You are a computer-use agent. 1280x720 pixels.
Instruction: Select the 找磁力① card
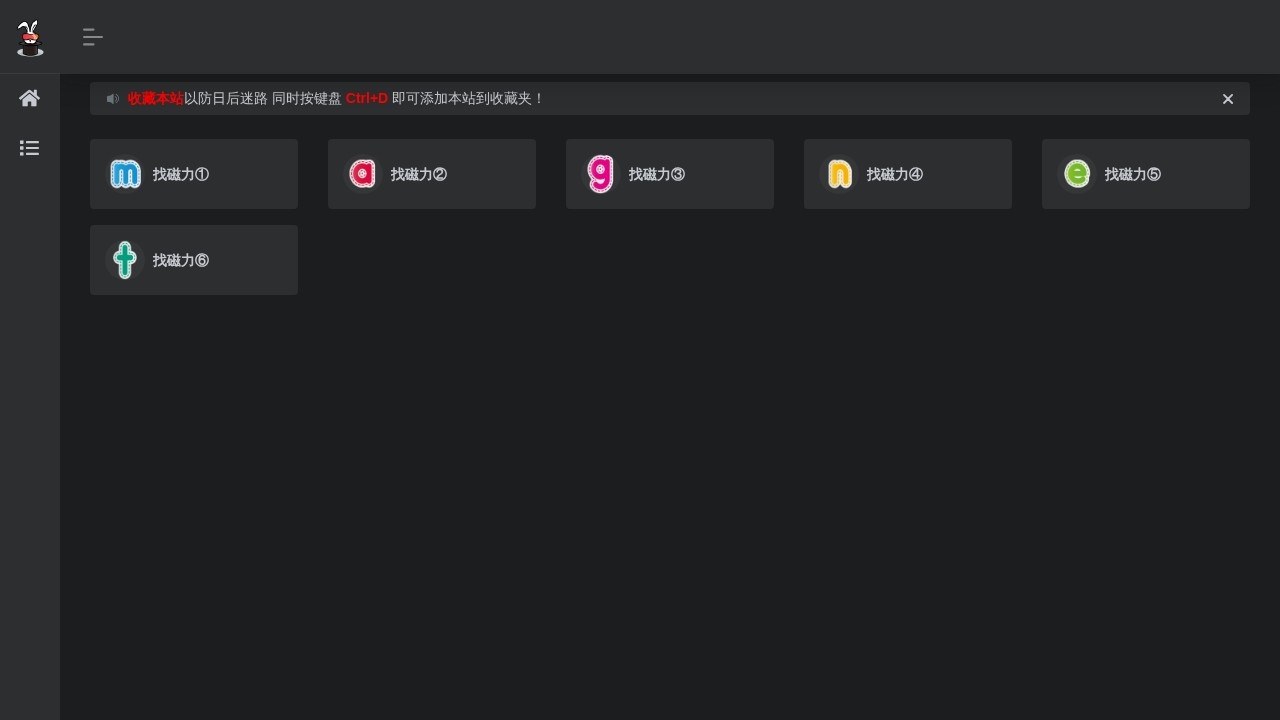tap(194, 174)
